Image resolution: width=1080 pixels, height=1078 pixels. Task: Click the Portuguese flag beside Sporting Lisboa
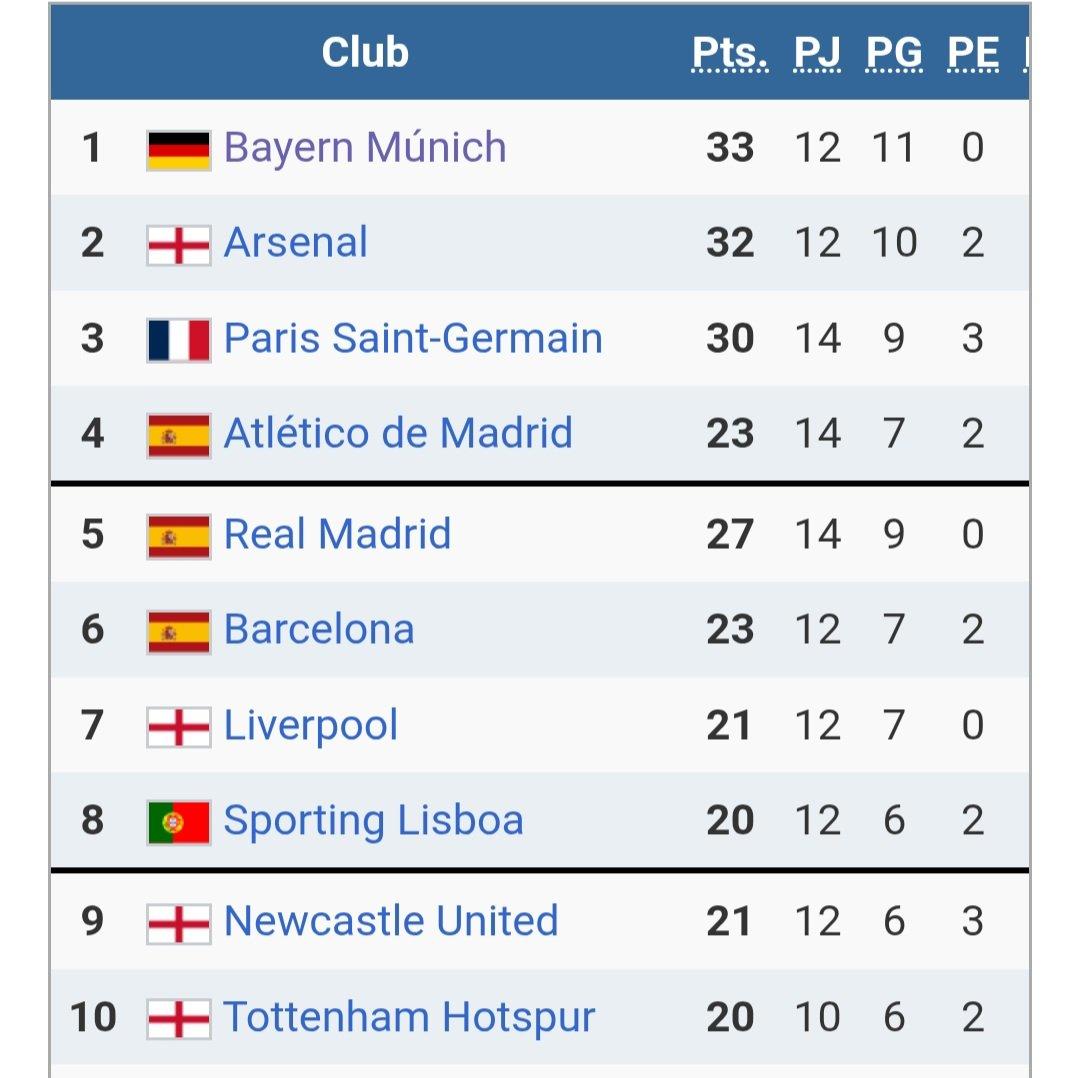[x=178, y=822]
